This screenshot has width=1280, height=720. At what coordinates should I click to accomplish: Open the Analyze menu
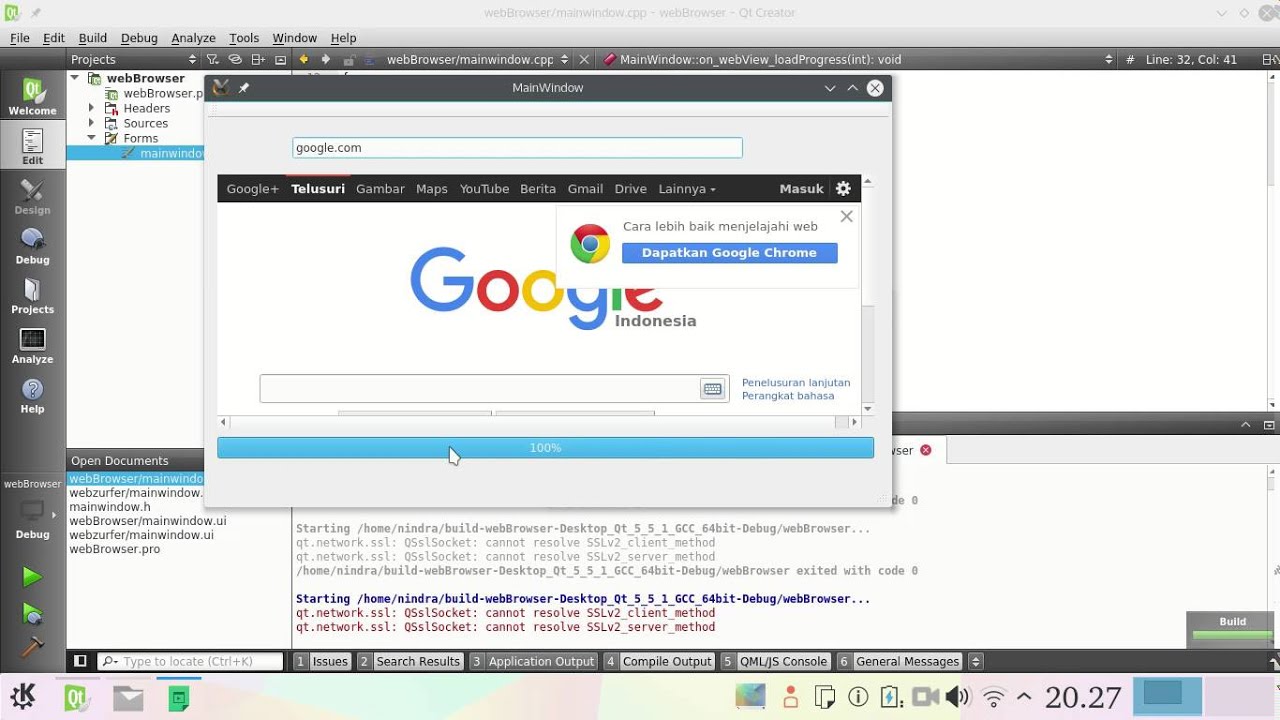pos(193,38)
